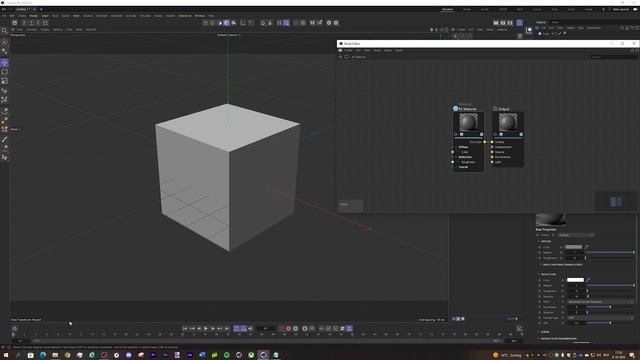
Task: Click the highlighted axis icon in top center toolbar
Action: (x=227, y=23)
